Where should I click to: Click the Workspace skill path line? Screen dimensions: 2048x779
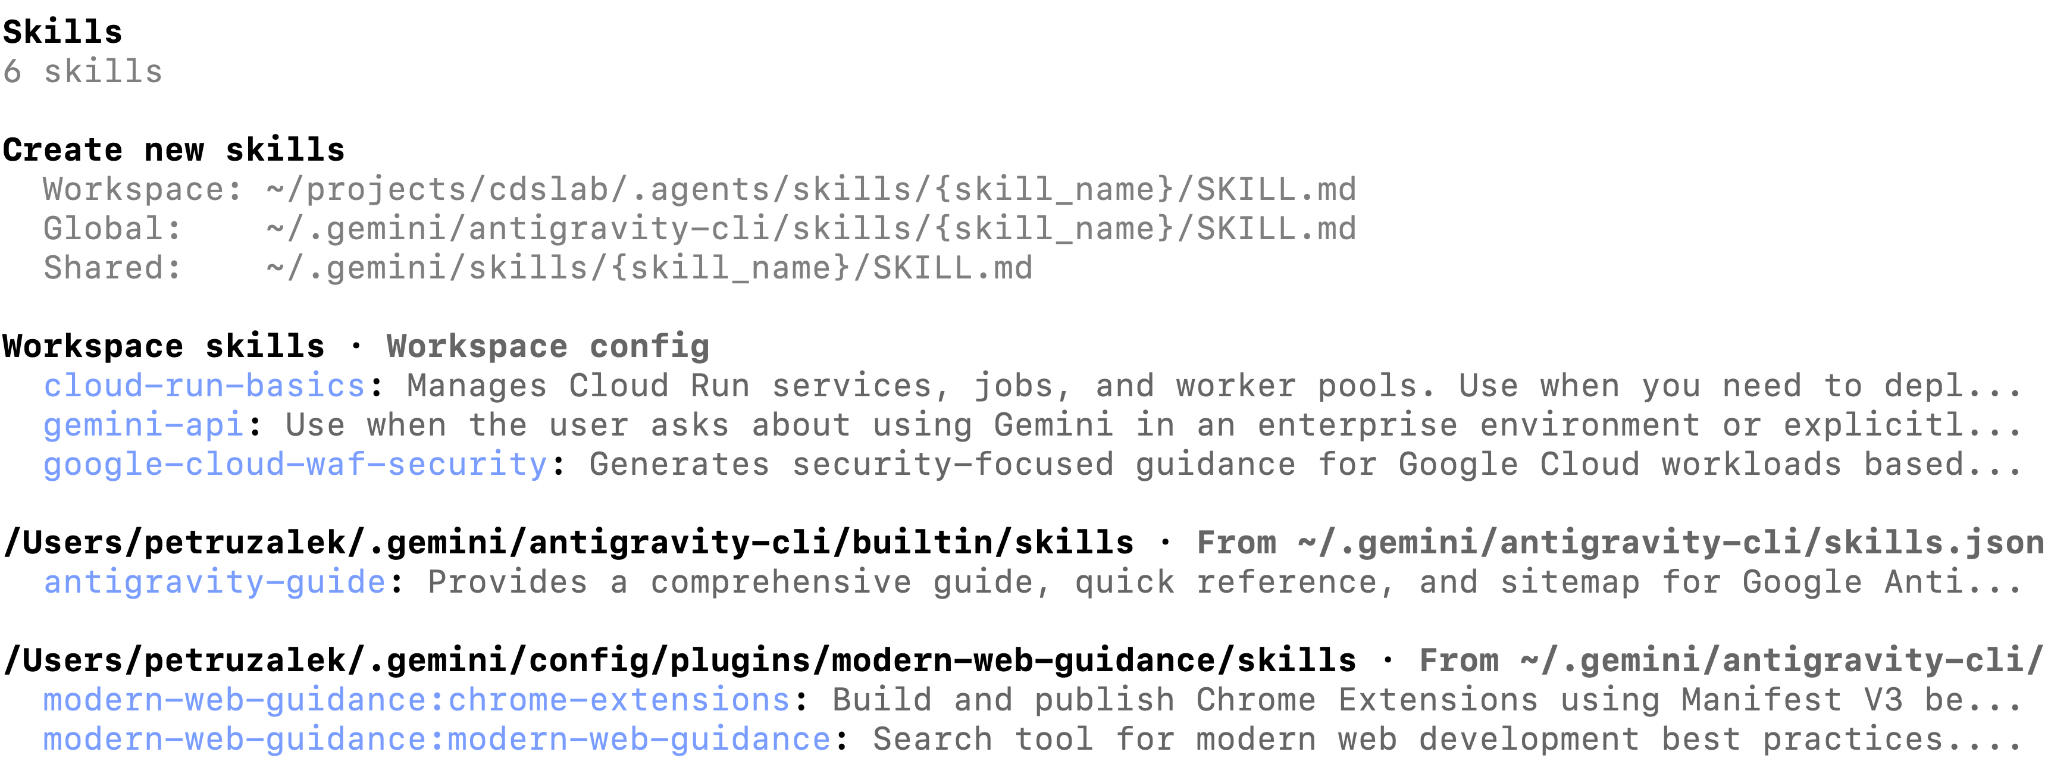click(x=700, y=190)
